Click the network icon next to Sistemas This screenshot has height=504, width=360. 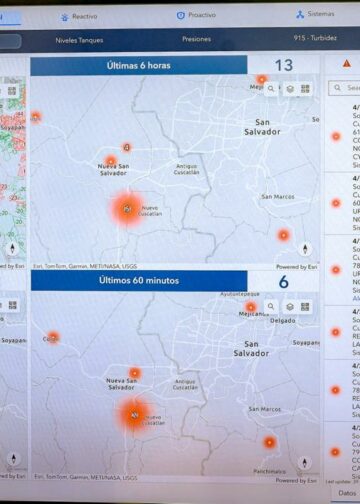point(300,14)
